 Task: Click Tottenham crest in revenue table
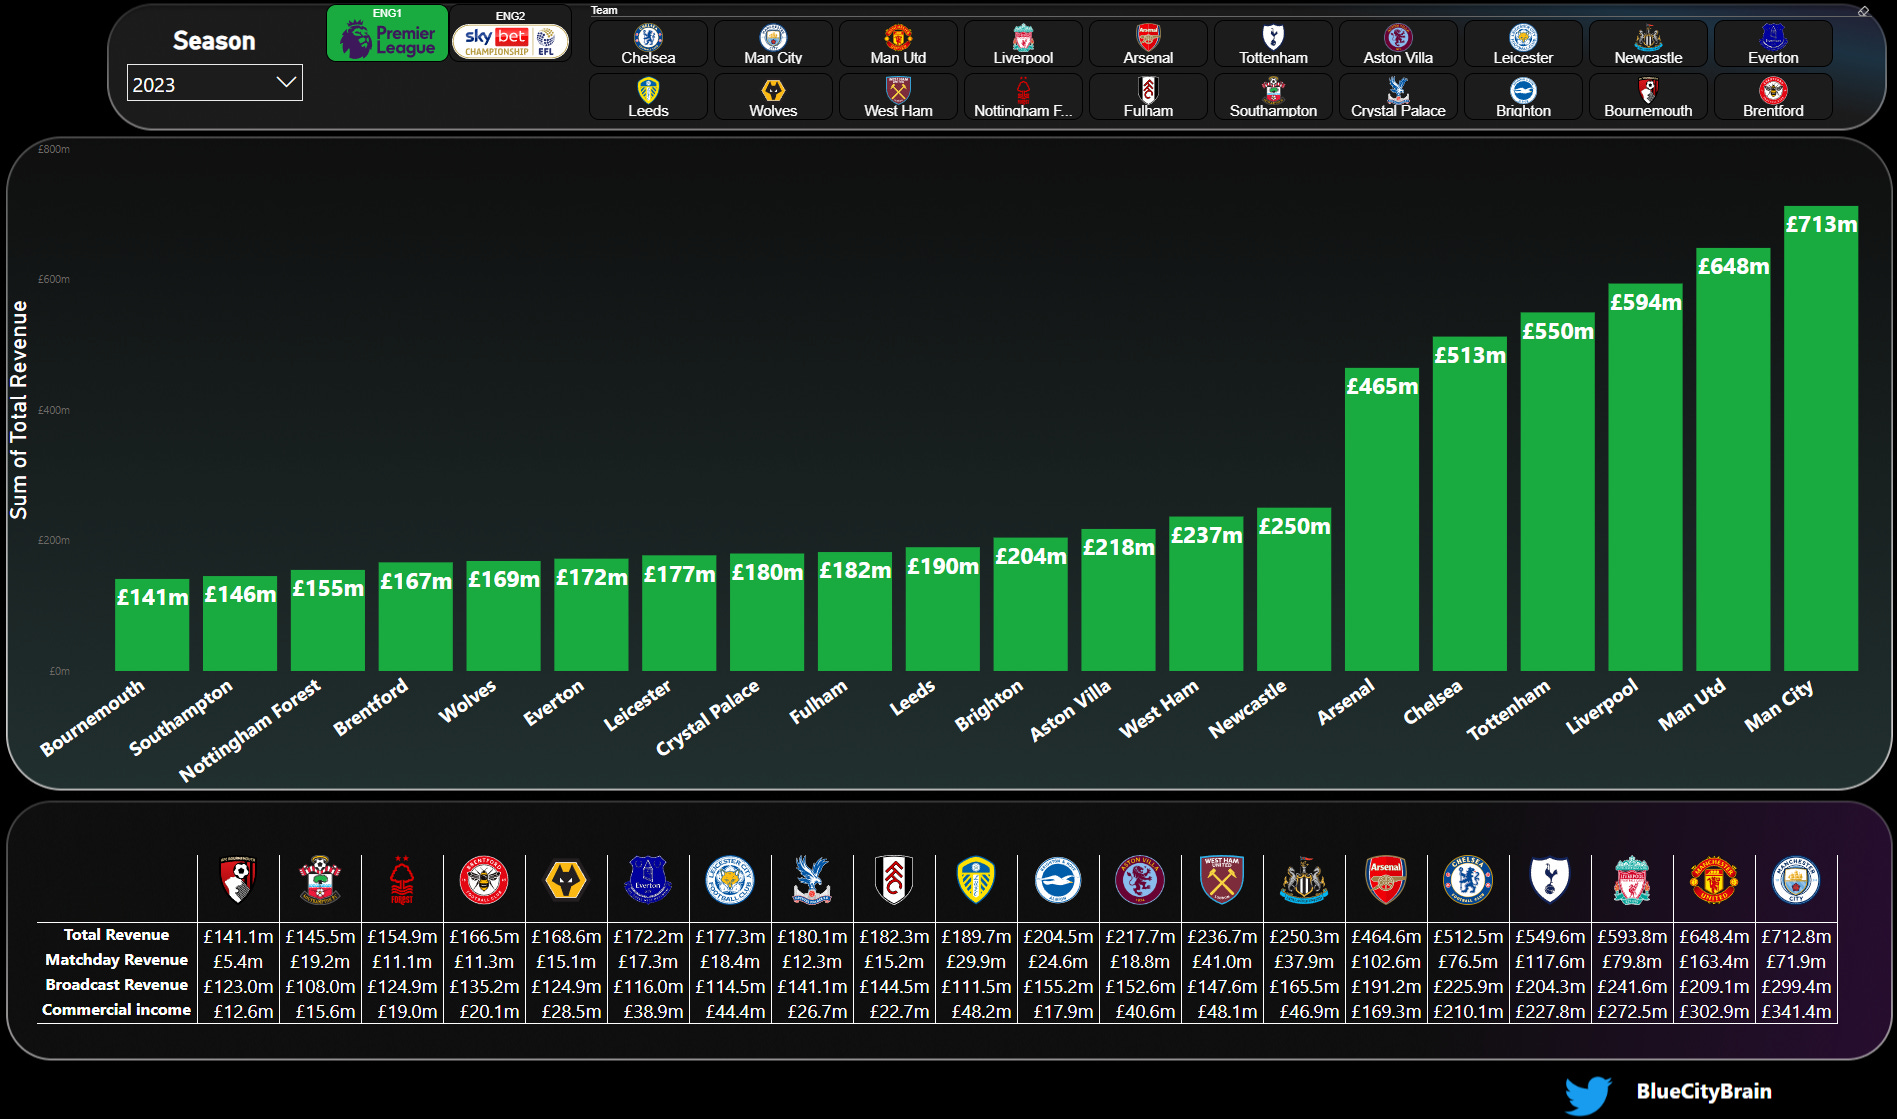(x=1550, y=880)
